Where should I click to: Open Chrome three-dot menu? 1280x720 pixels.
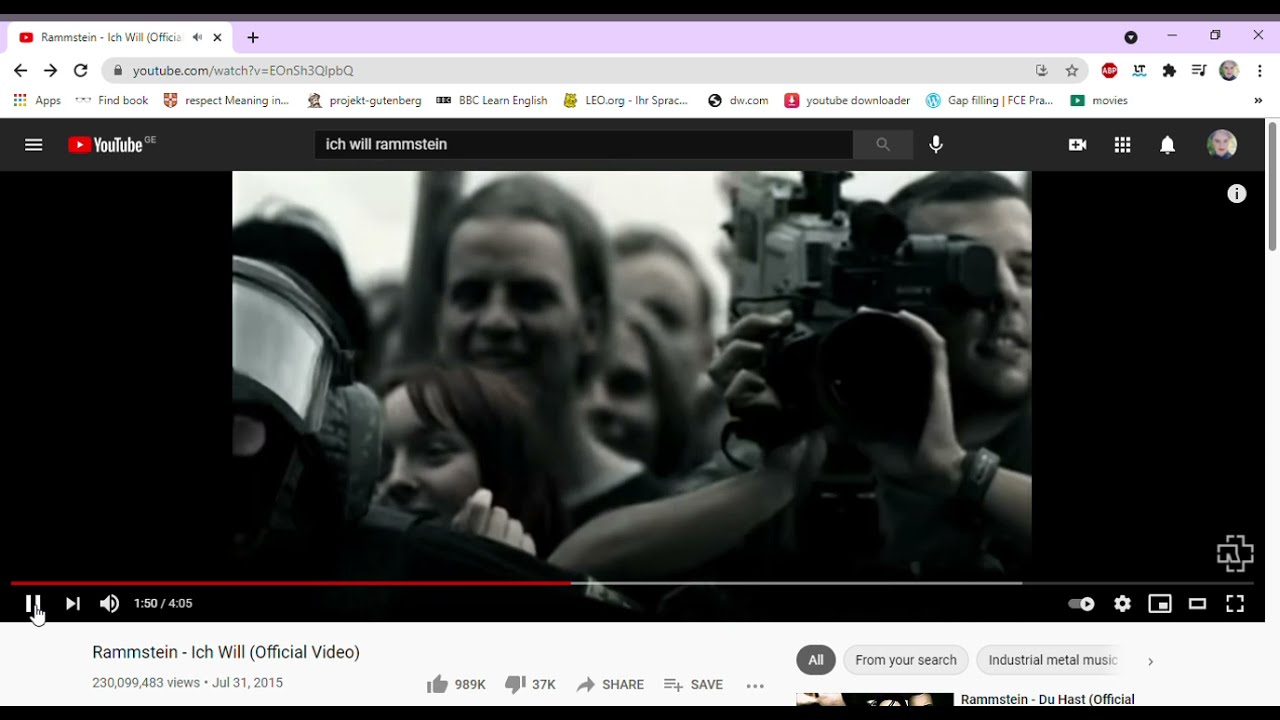1259,70
